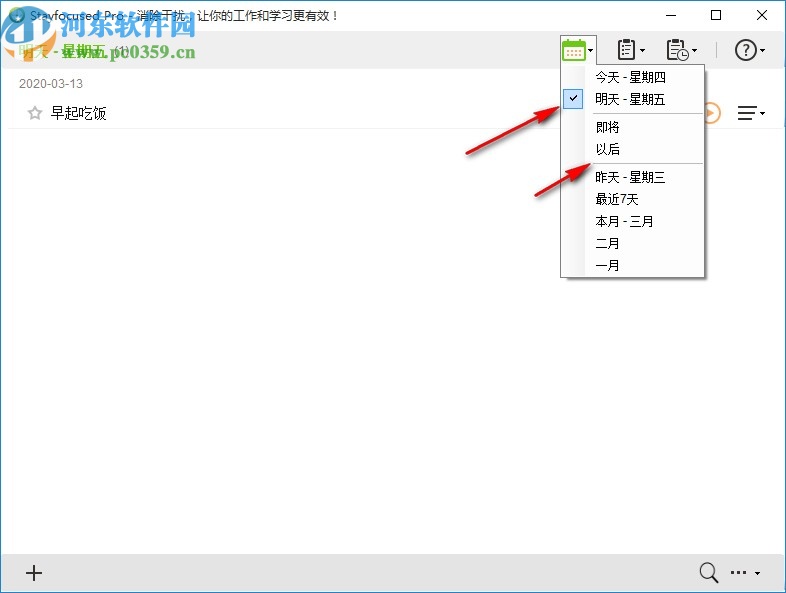Expand arrow beside clipboard clock icon
786x593 pixels.
(x=694, y=51)
